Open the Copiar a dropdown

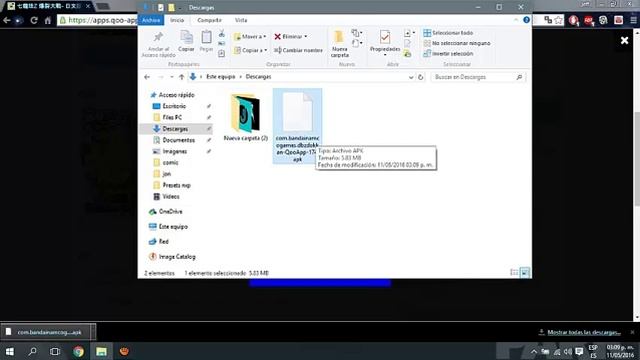(x=251, y=50)
